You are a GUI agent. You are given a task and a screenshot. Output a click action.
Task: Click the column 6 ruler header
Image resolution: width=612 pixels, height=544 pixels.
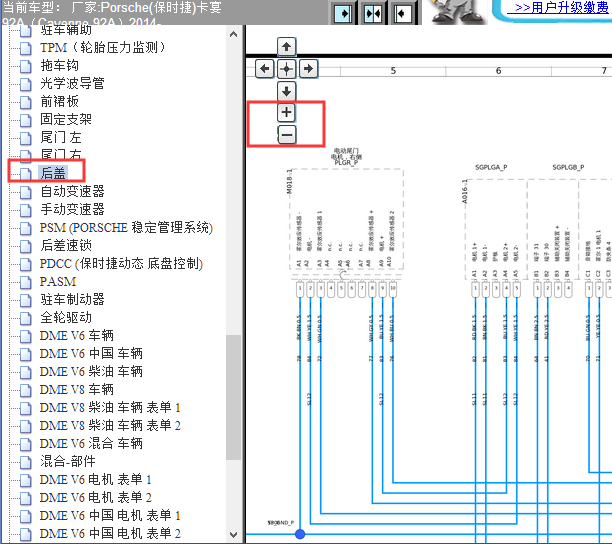[498, 71]
